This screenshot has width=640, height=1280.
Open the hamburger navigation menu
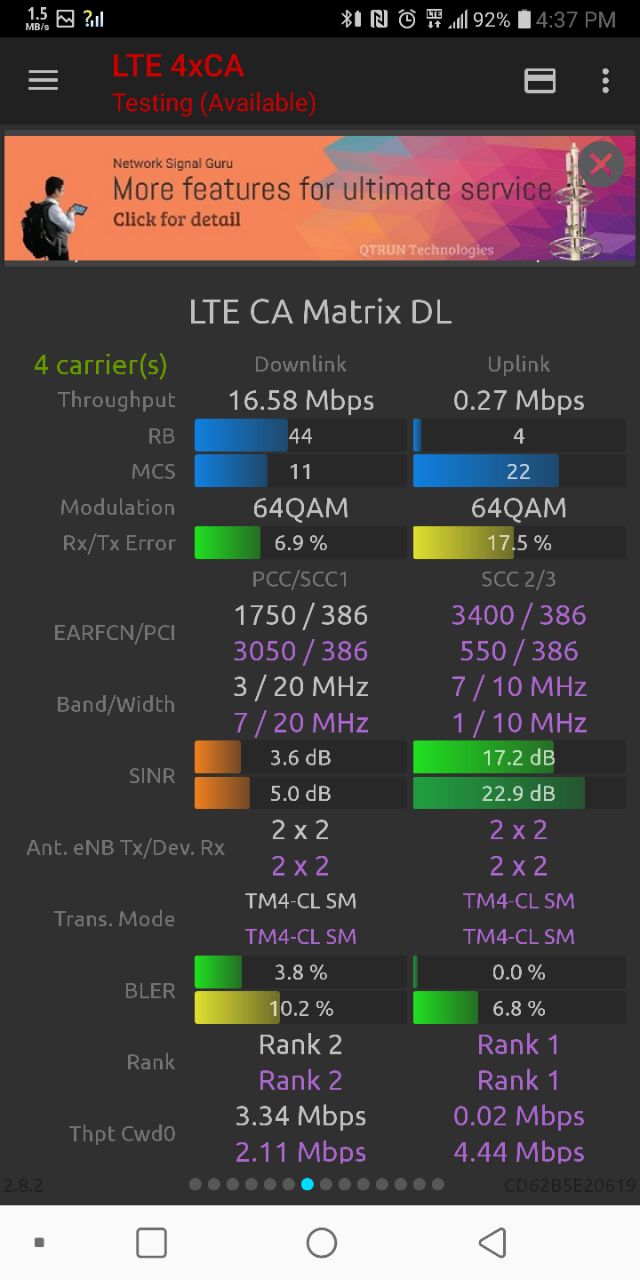click(x=43, y=81)
